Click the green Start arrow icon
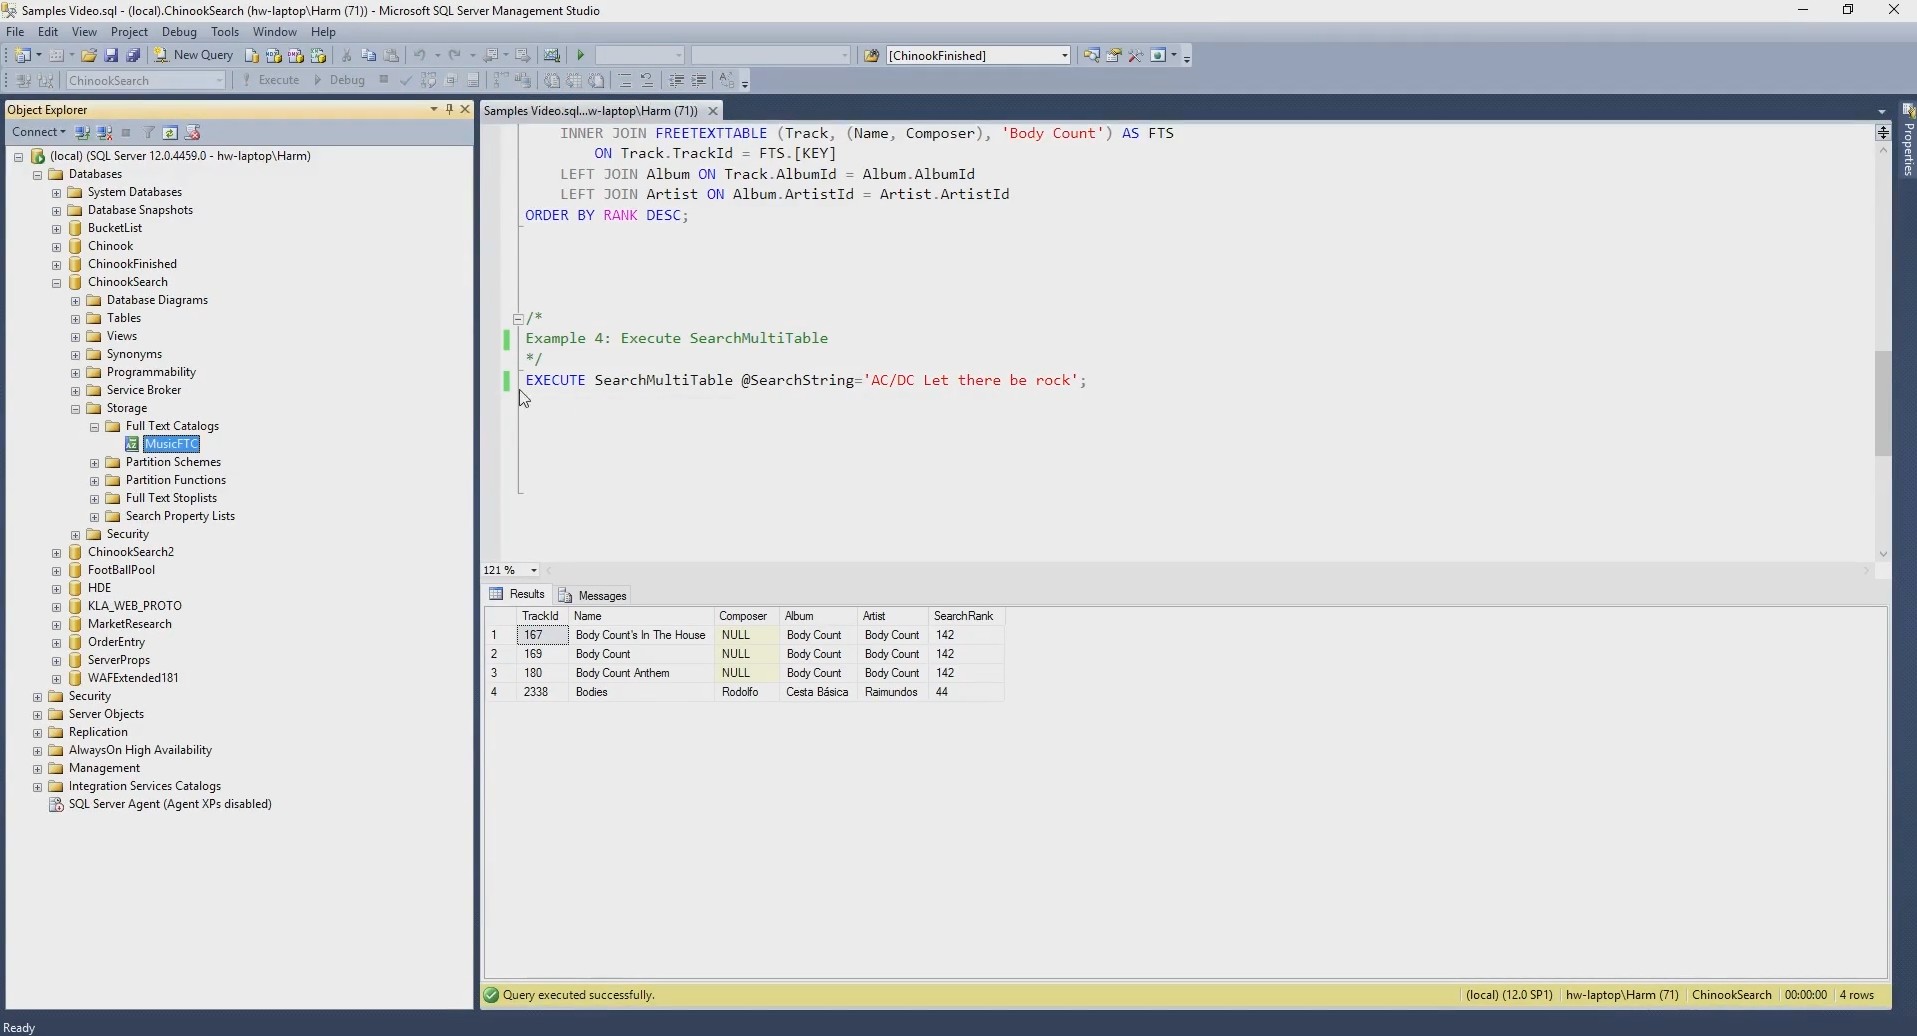Screen dimensions: 1917x1036 pyautogui.click(x=581, y=56)
